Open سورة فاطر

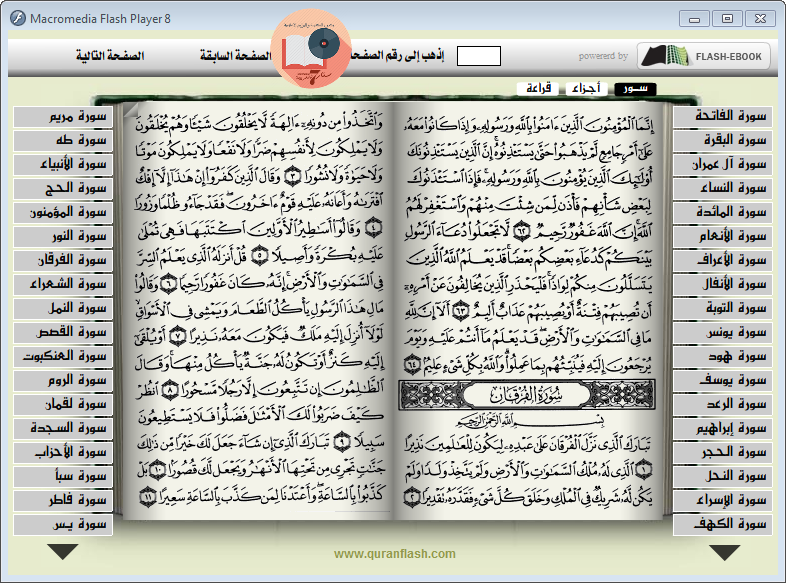pos(63,500)
